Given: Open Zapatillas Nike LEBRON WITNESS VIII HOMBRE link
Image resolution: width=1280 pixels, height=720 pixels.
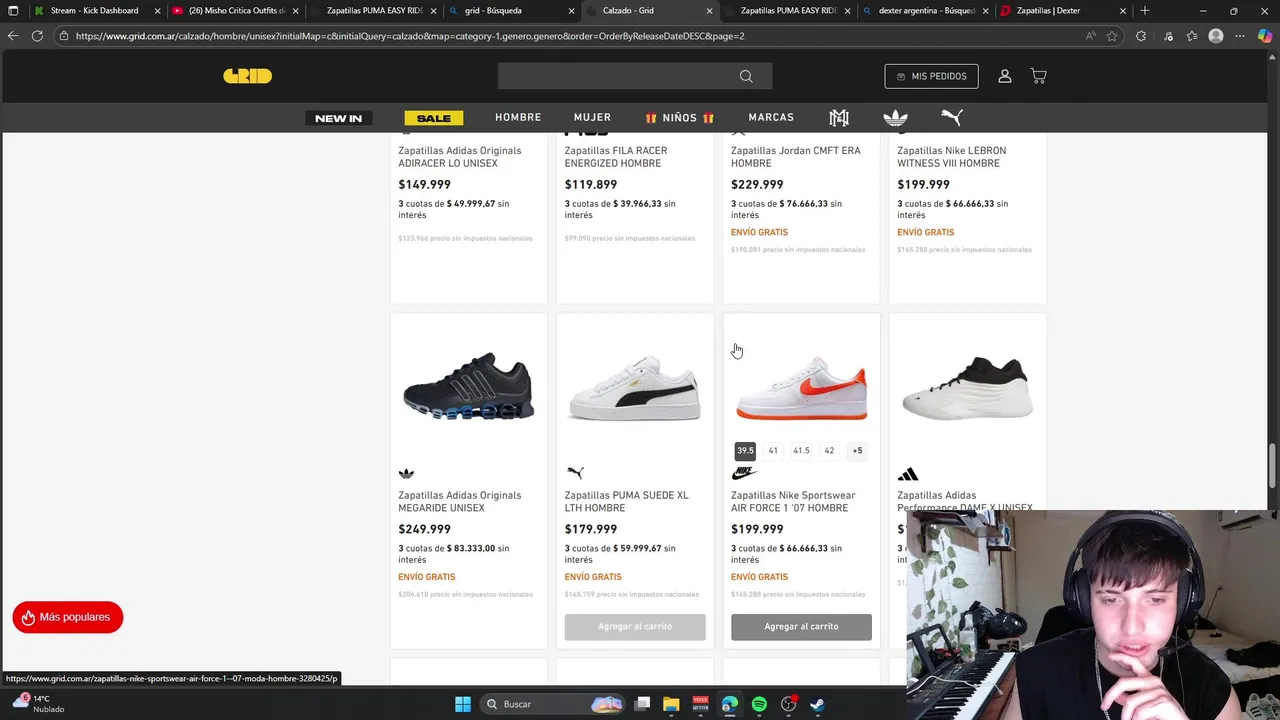Looking at the screenshot, I should tap(952, 157).
